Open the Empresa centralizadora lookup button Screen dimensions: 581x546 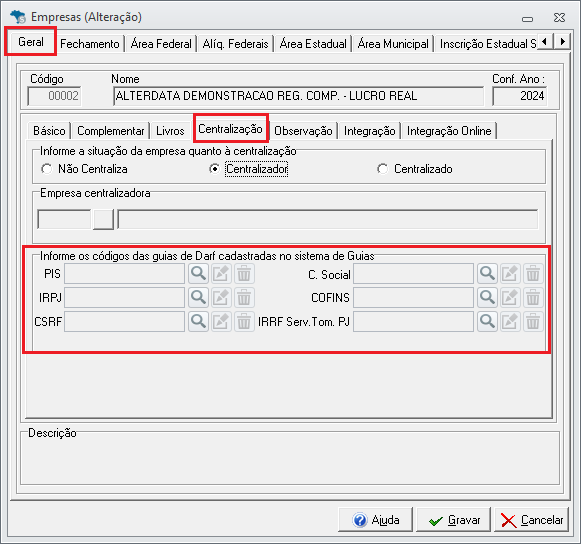point(103,219)
